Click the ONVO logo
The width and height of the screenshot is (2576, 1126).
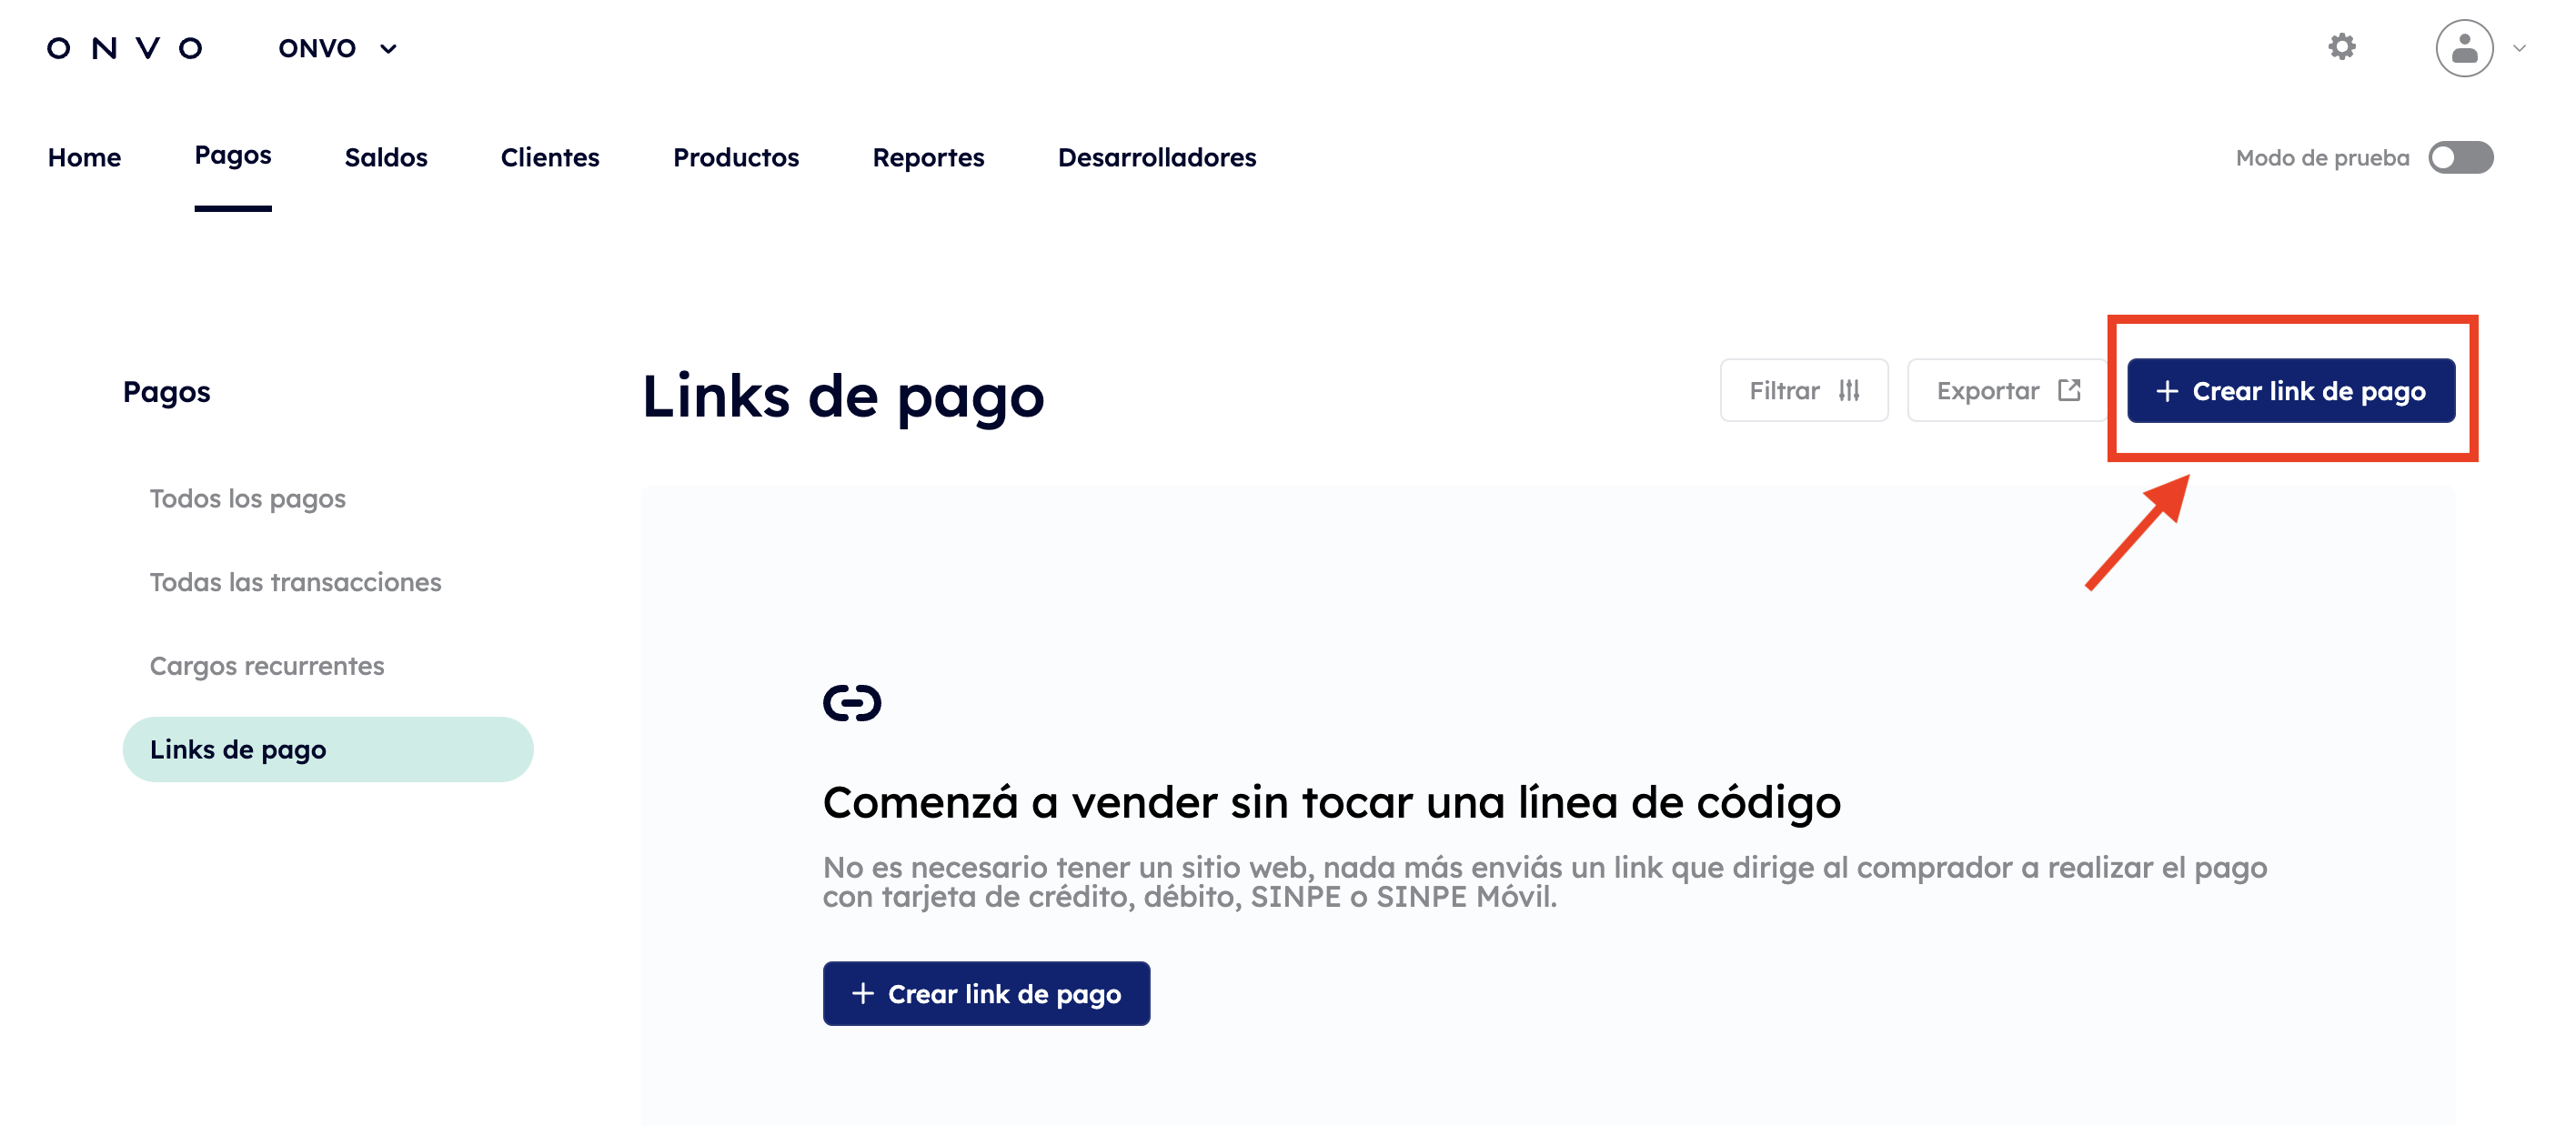tap(125, 48)
